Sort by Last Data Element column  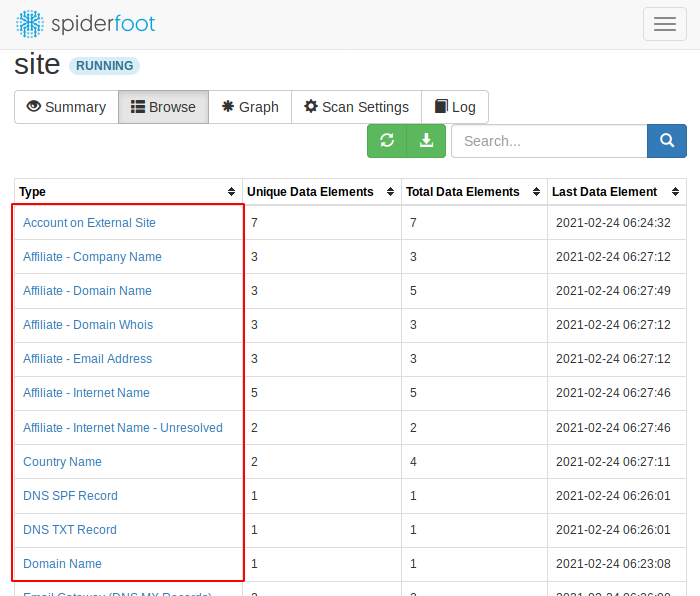pos(675,192)
